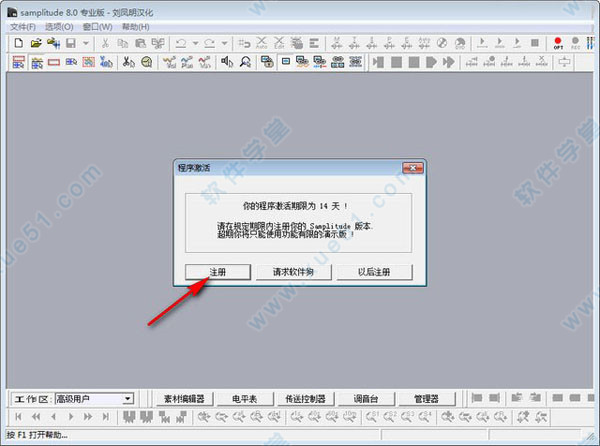The image size is (600, 446).
Task: Open the 帮助(H) menu
Action: [135, 27]
